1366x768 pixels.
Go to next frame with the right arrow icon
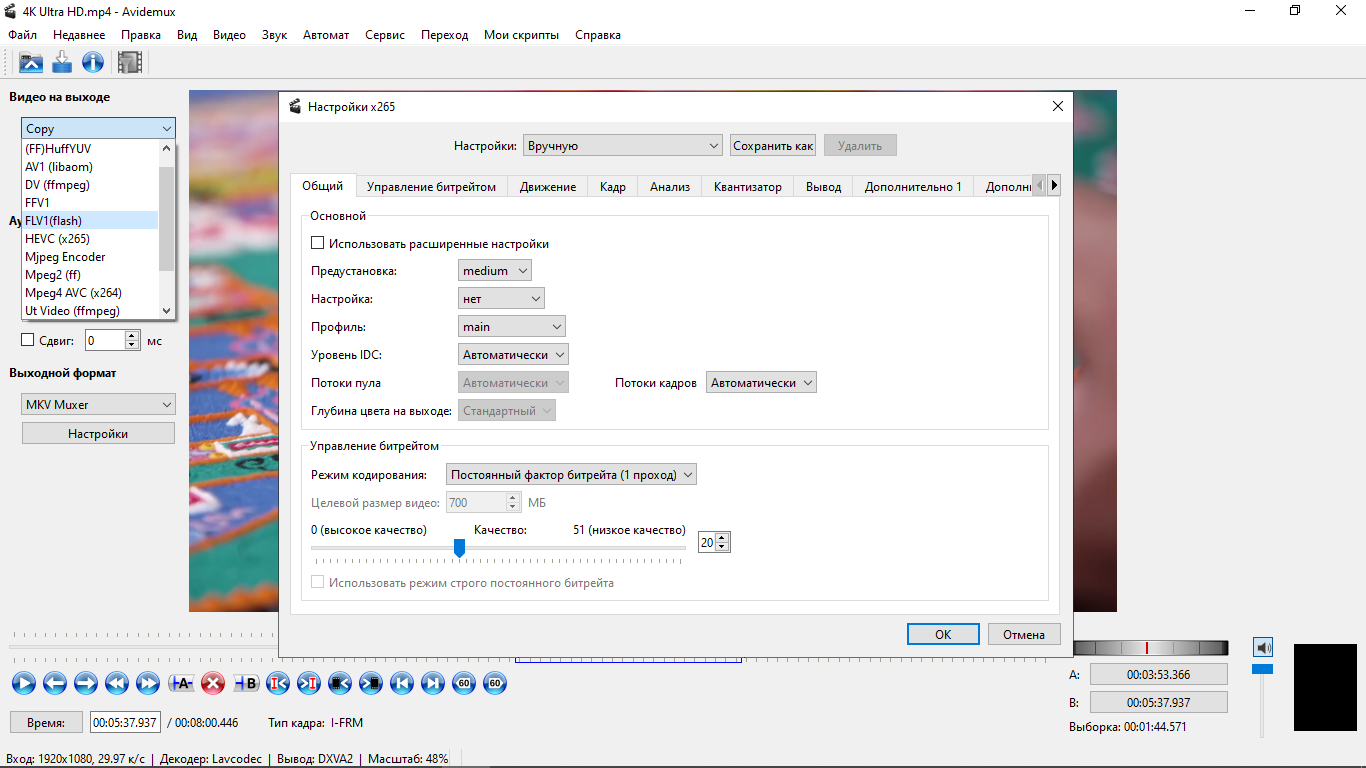pyautogui.click(x=86, y=684)
